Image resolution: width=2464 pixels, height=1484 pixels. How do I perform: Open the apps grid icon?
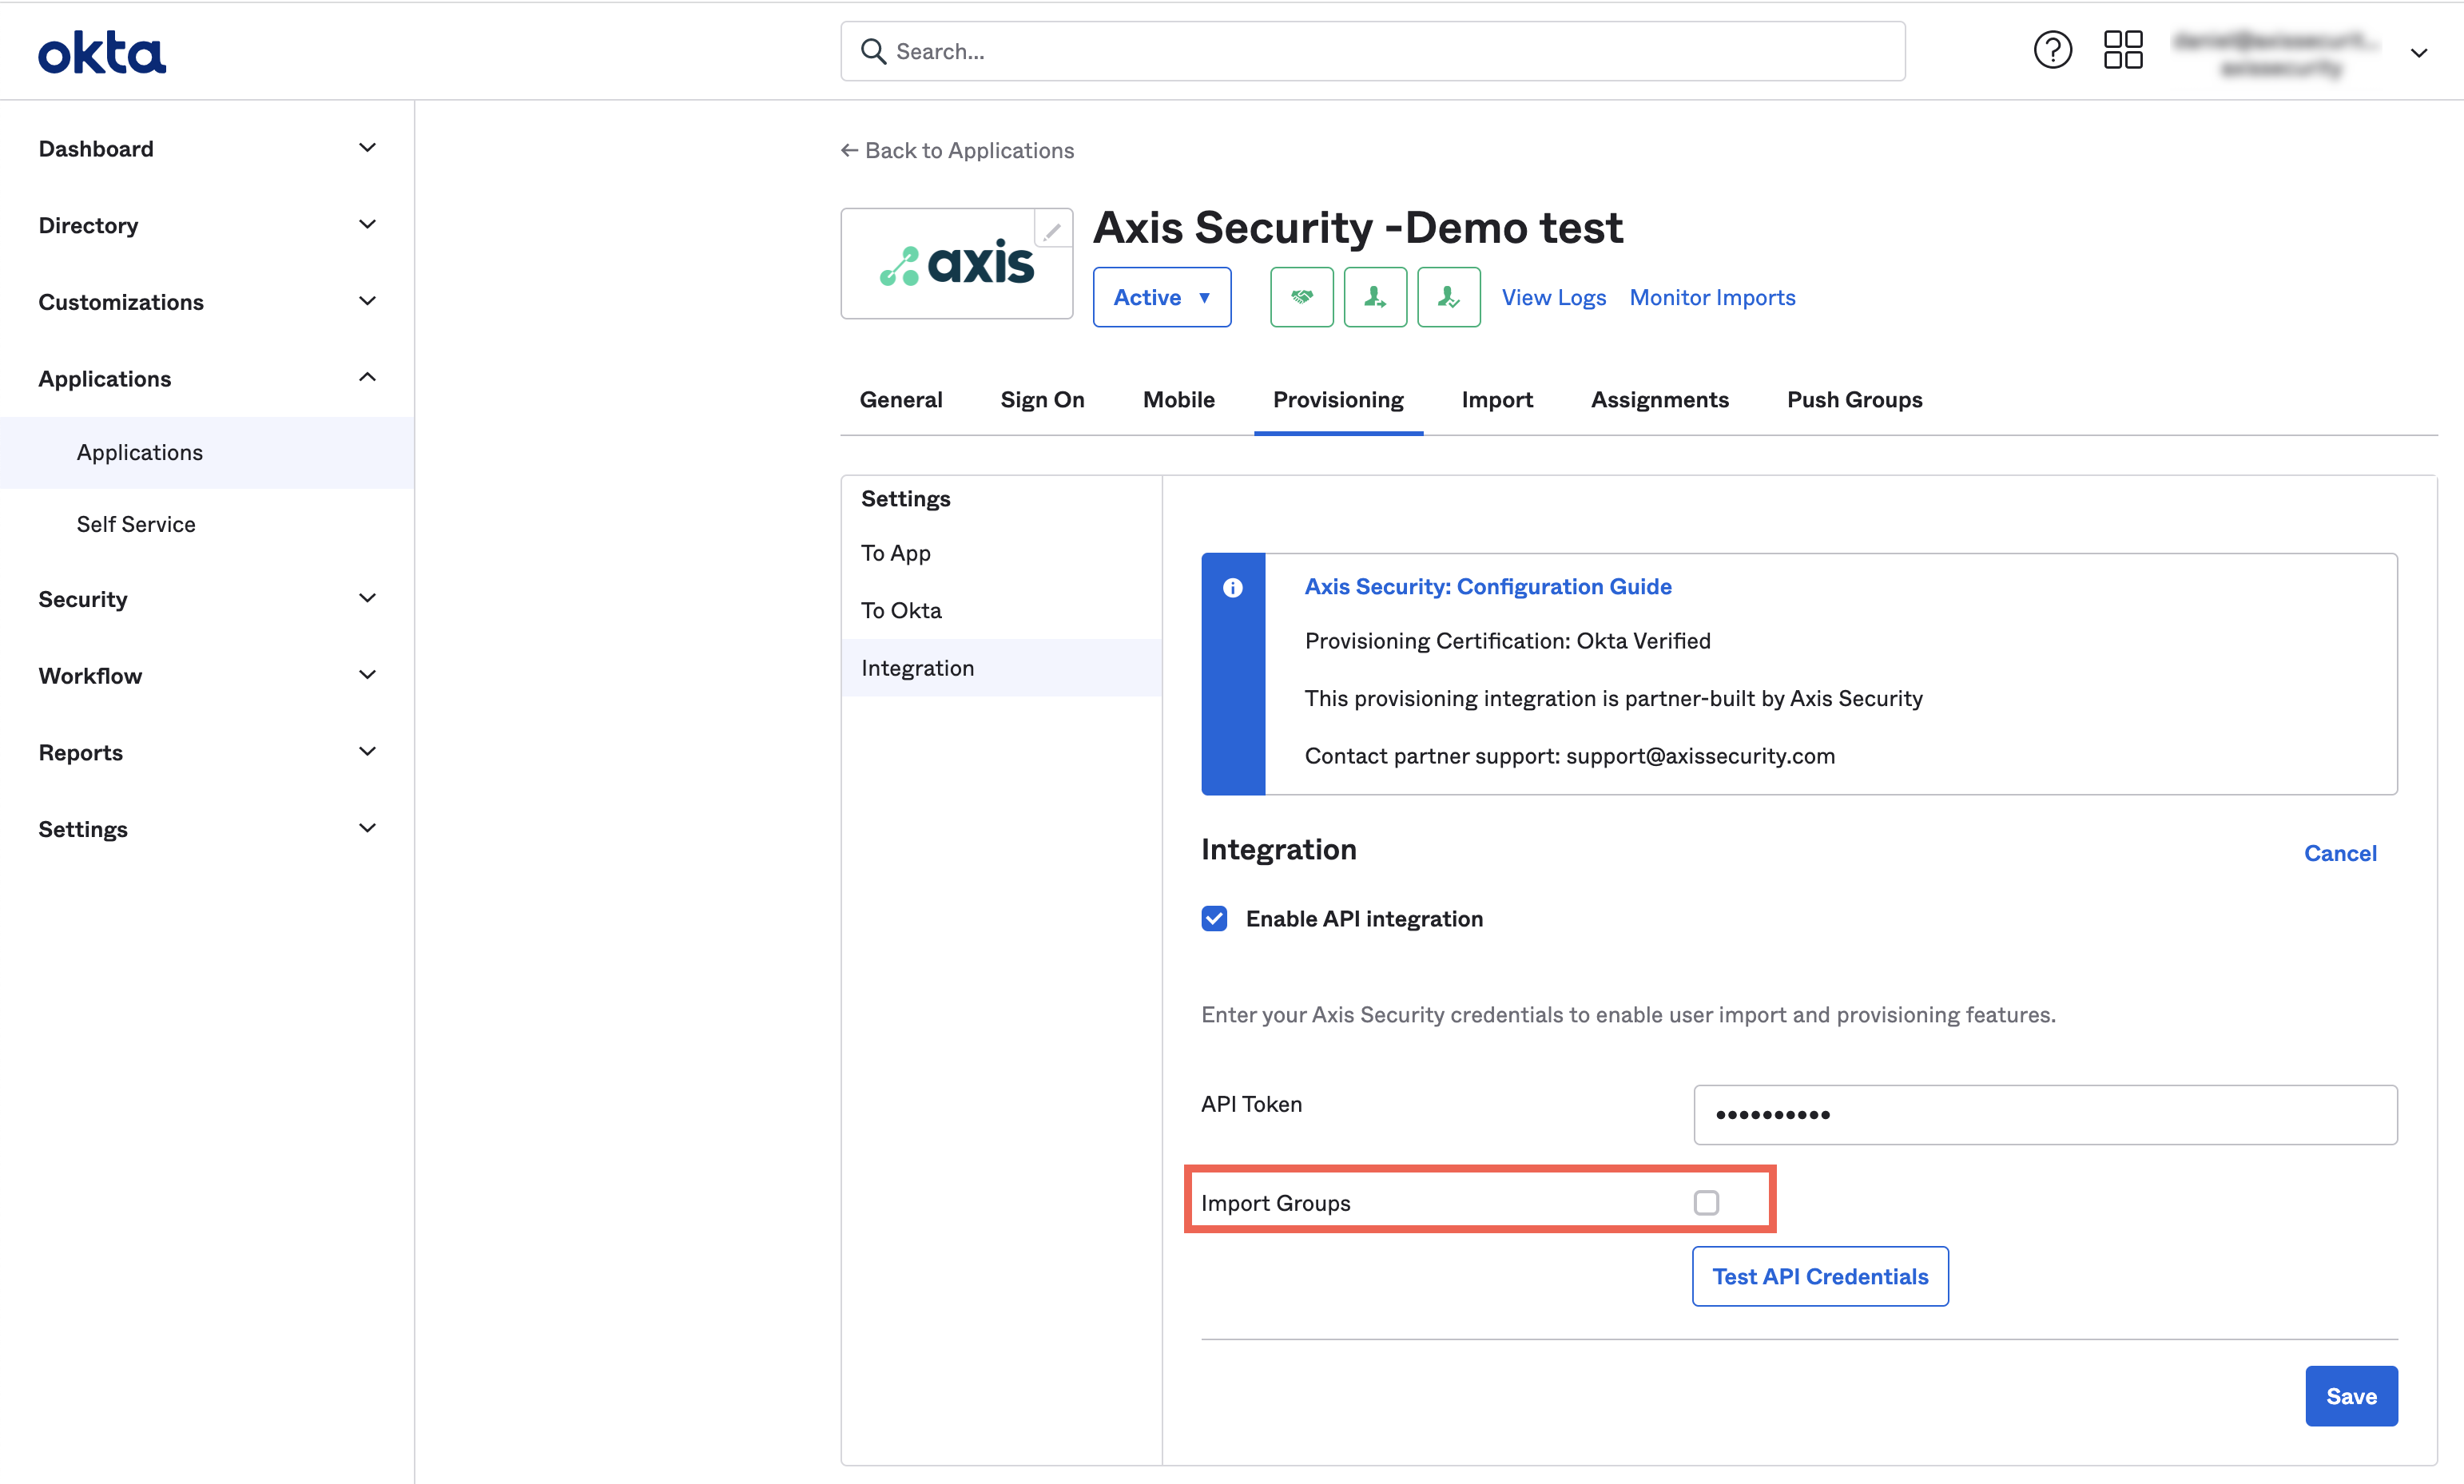2122,50
